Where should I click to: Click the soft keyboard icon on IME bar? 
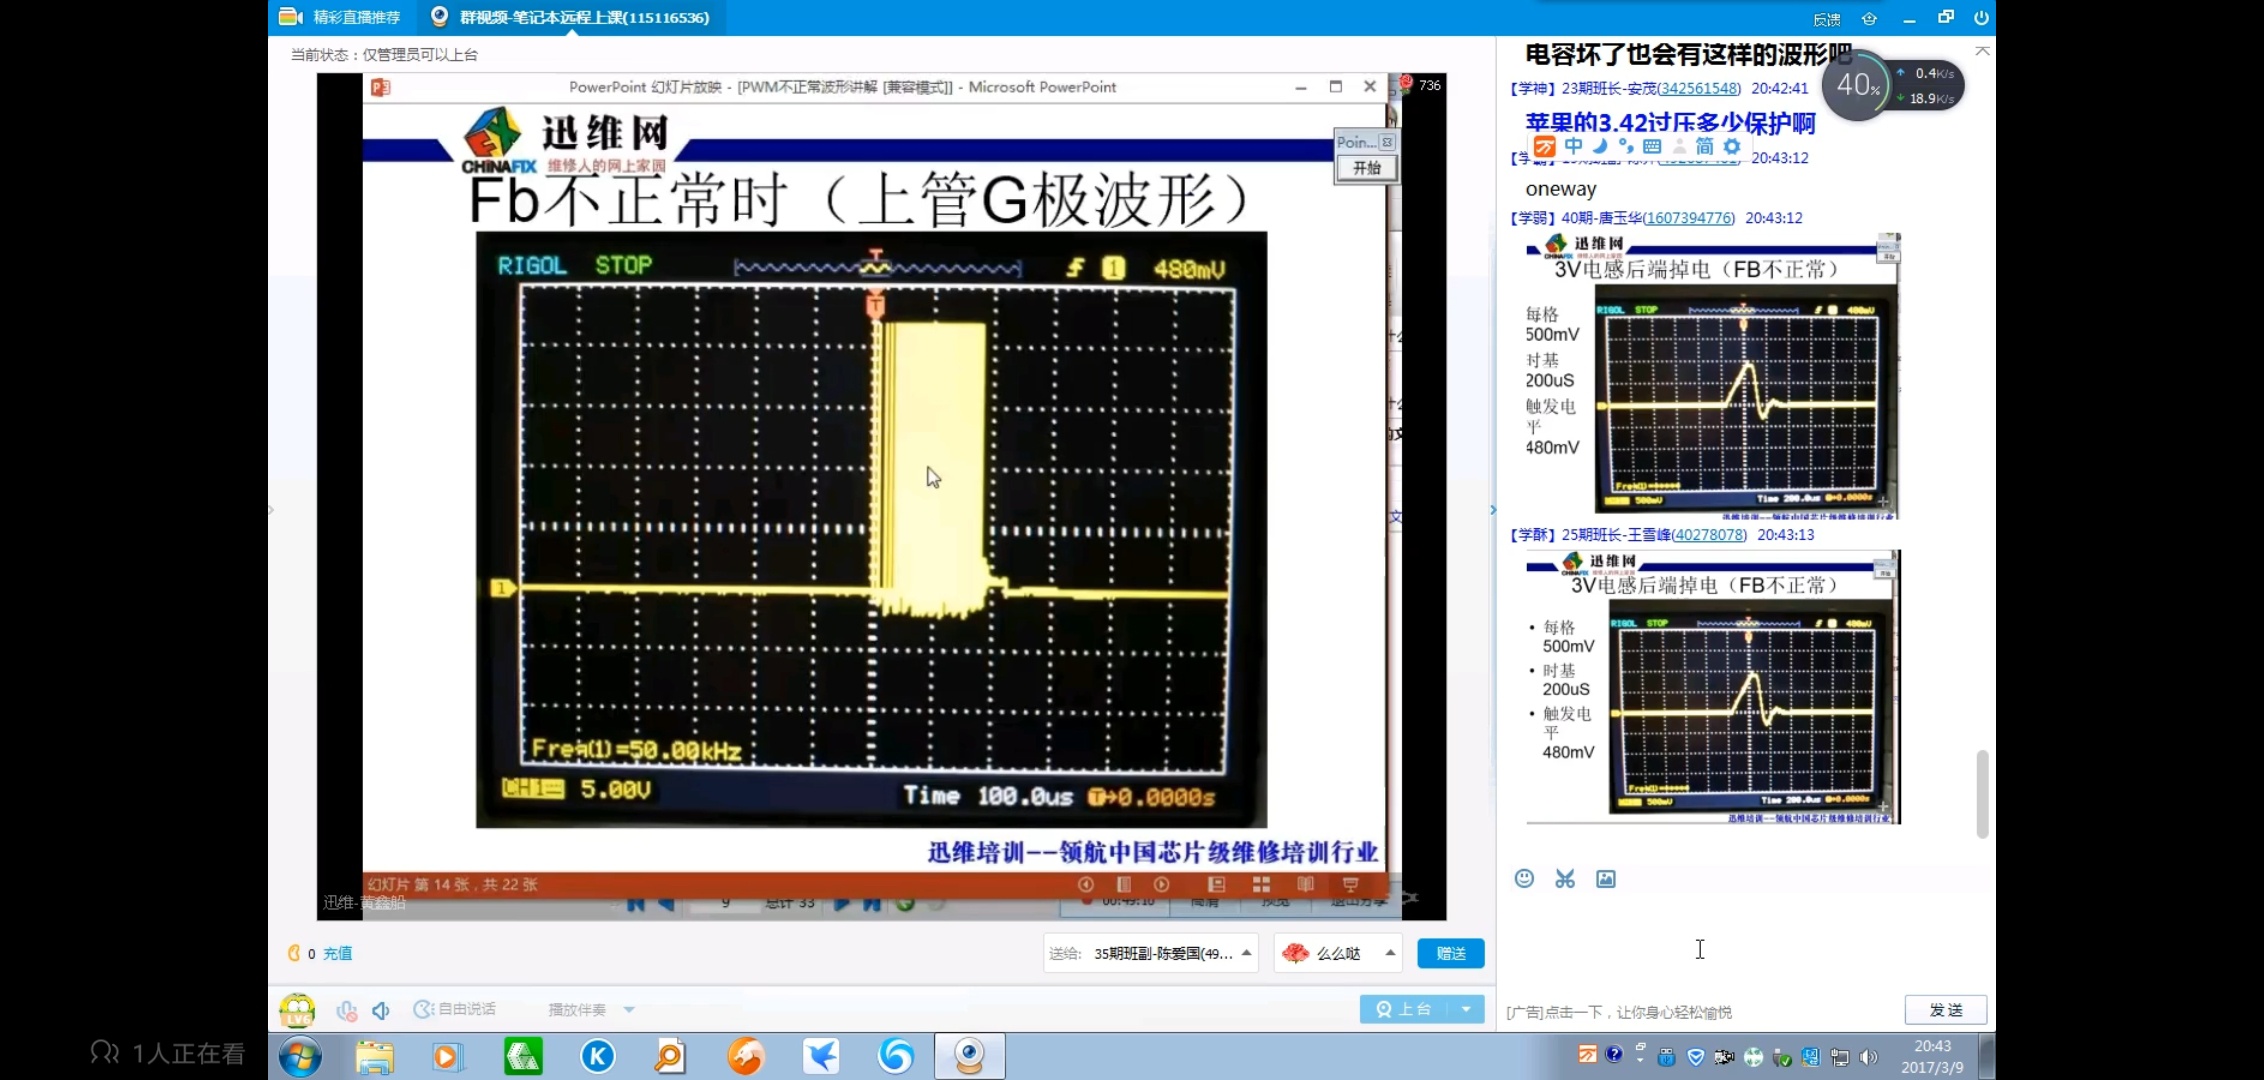(1652, 147)
